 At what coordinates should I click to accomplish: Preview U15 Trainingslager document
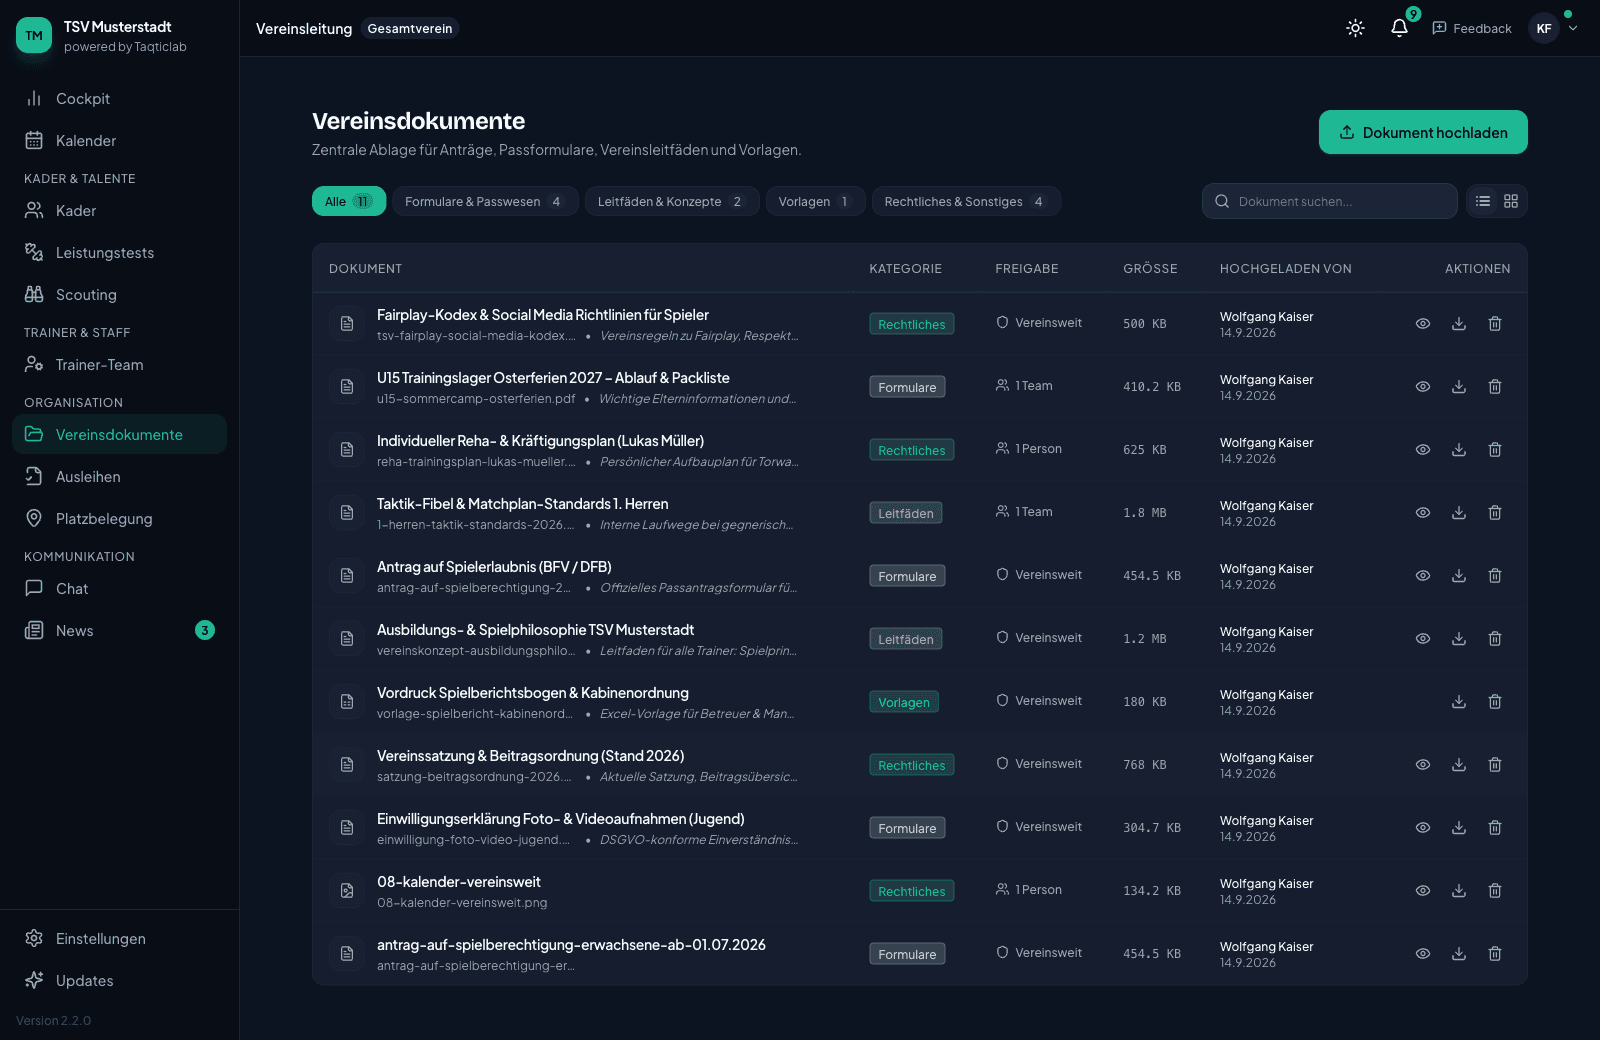click(x=1423, y=386)
